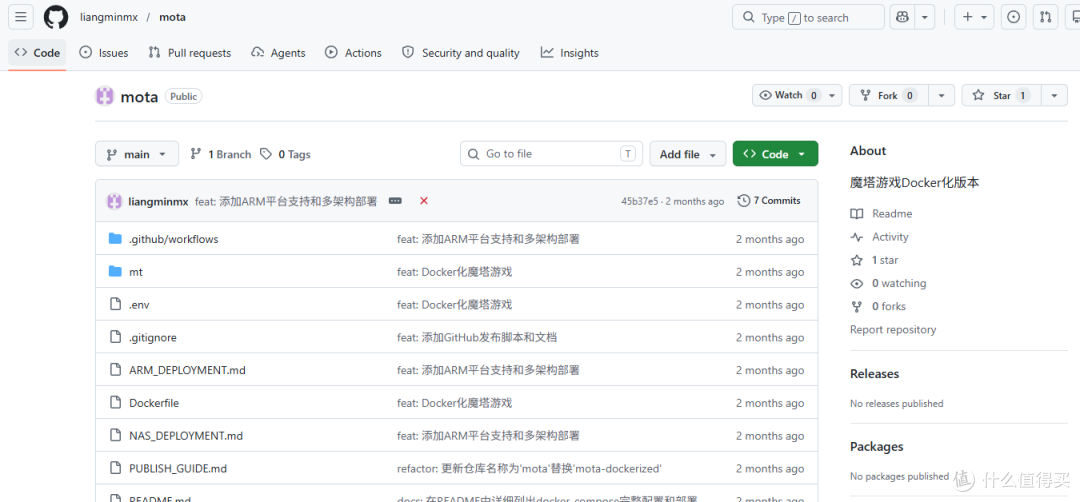Open the pull requests header icon
This screenshot has height=502, width=1080.
[1046, 17]
